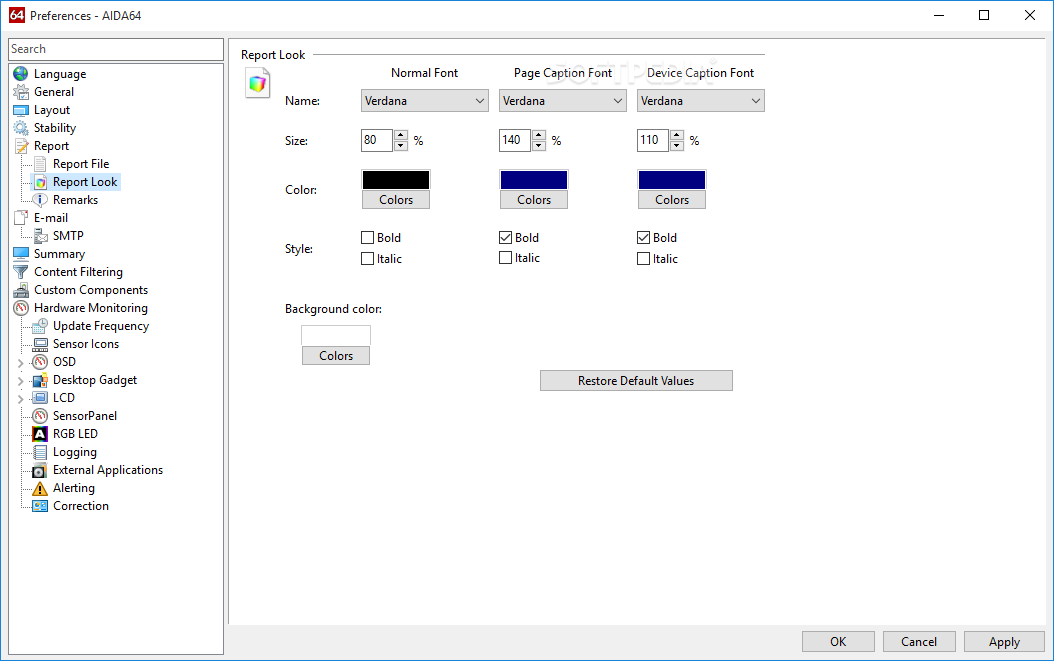
Task: Click the Alerting warning triangle icon
Action: click(40, 488)
